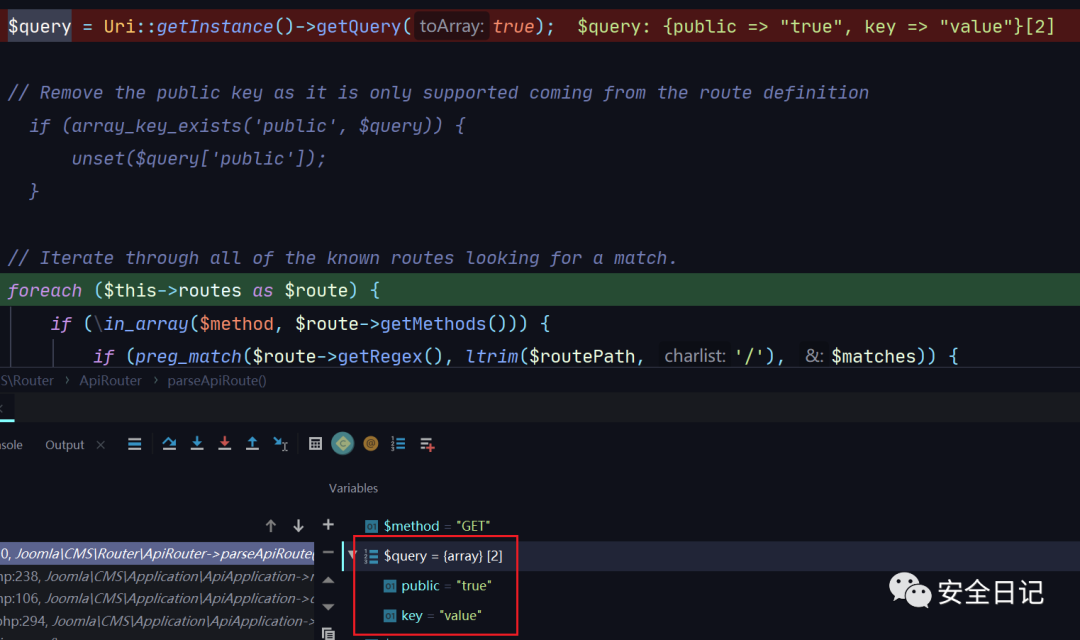Move to previous frame with up arrow

tap(271, 526)
